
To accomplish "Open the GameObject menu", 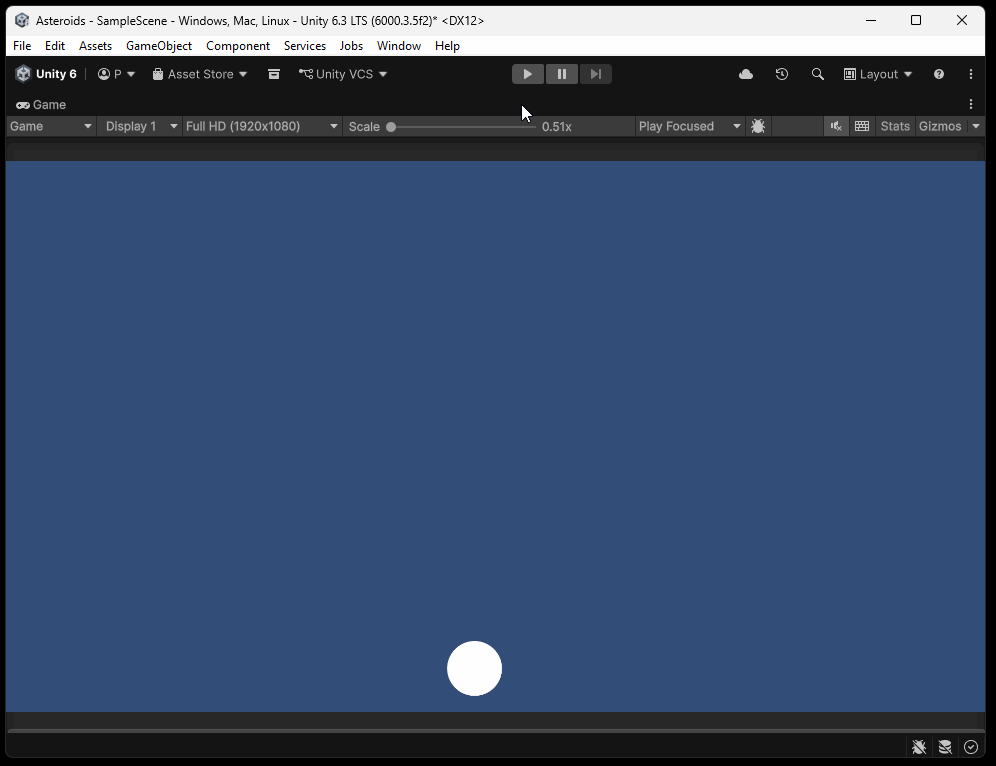I will pos(159,46).
